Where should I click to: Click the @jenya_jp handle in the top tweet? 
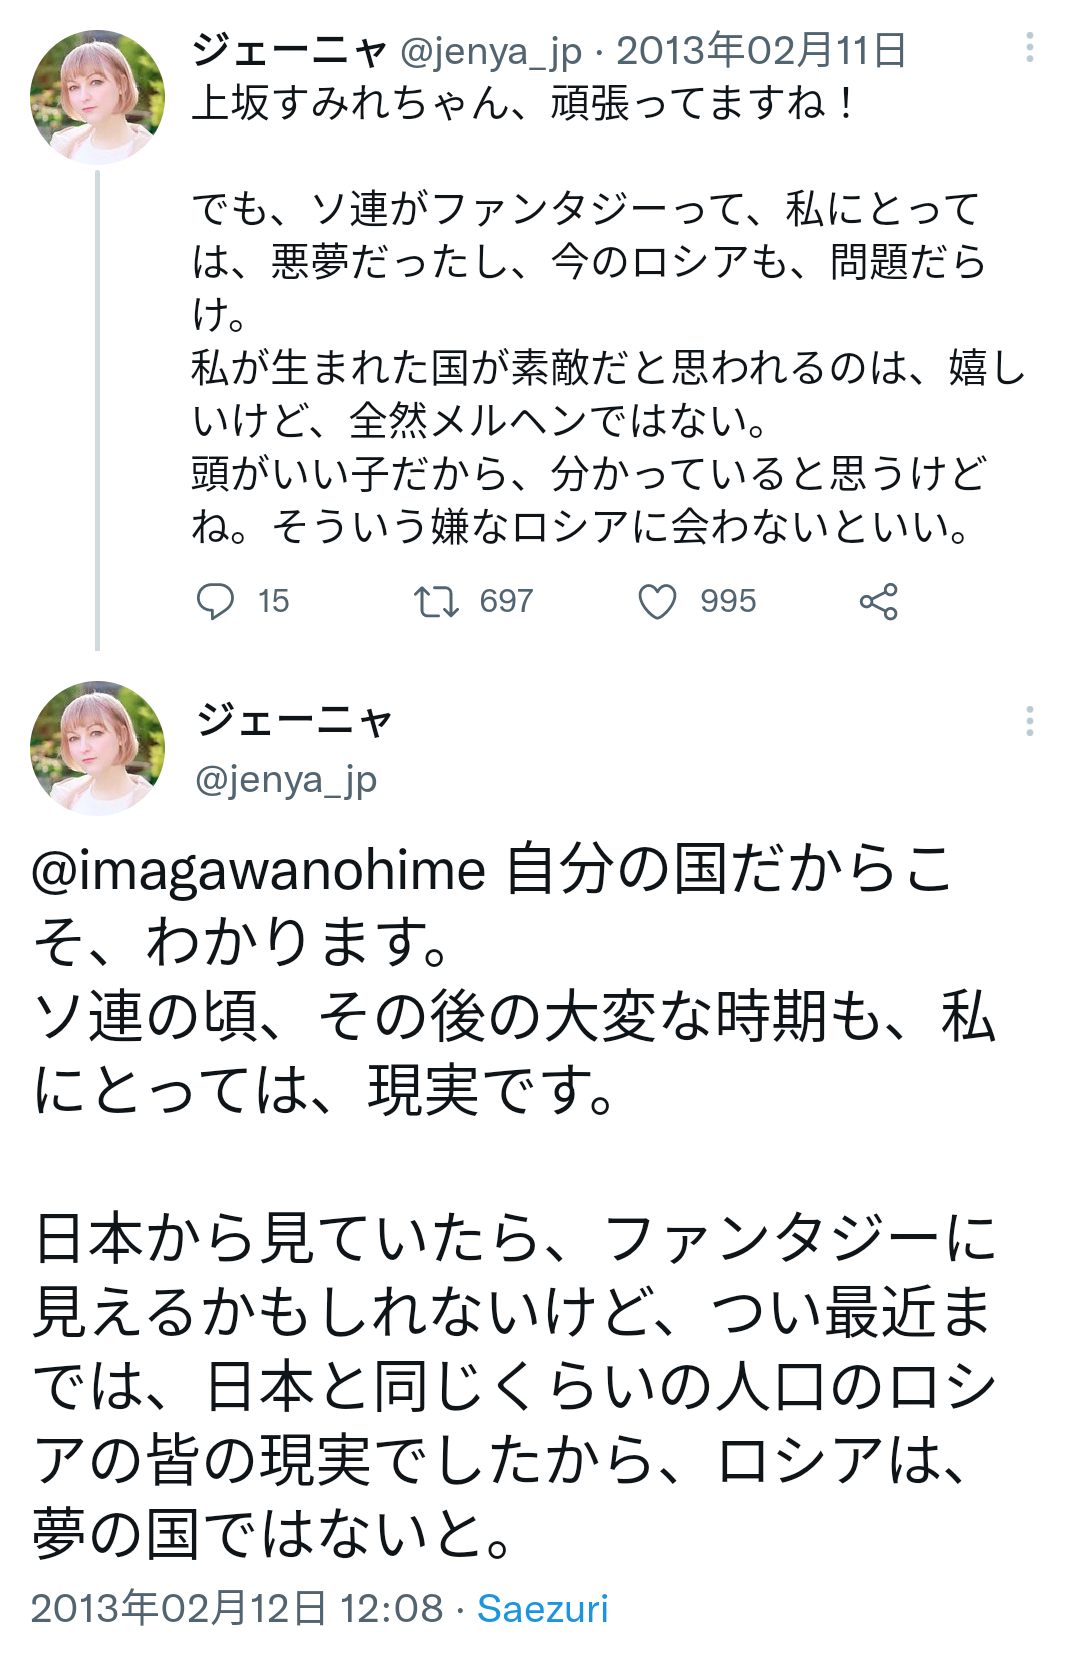click(x=490, y=51)
